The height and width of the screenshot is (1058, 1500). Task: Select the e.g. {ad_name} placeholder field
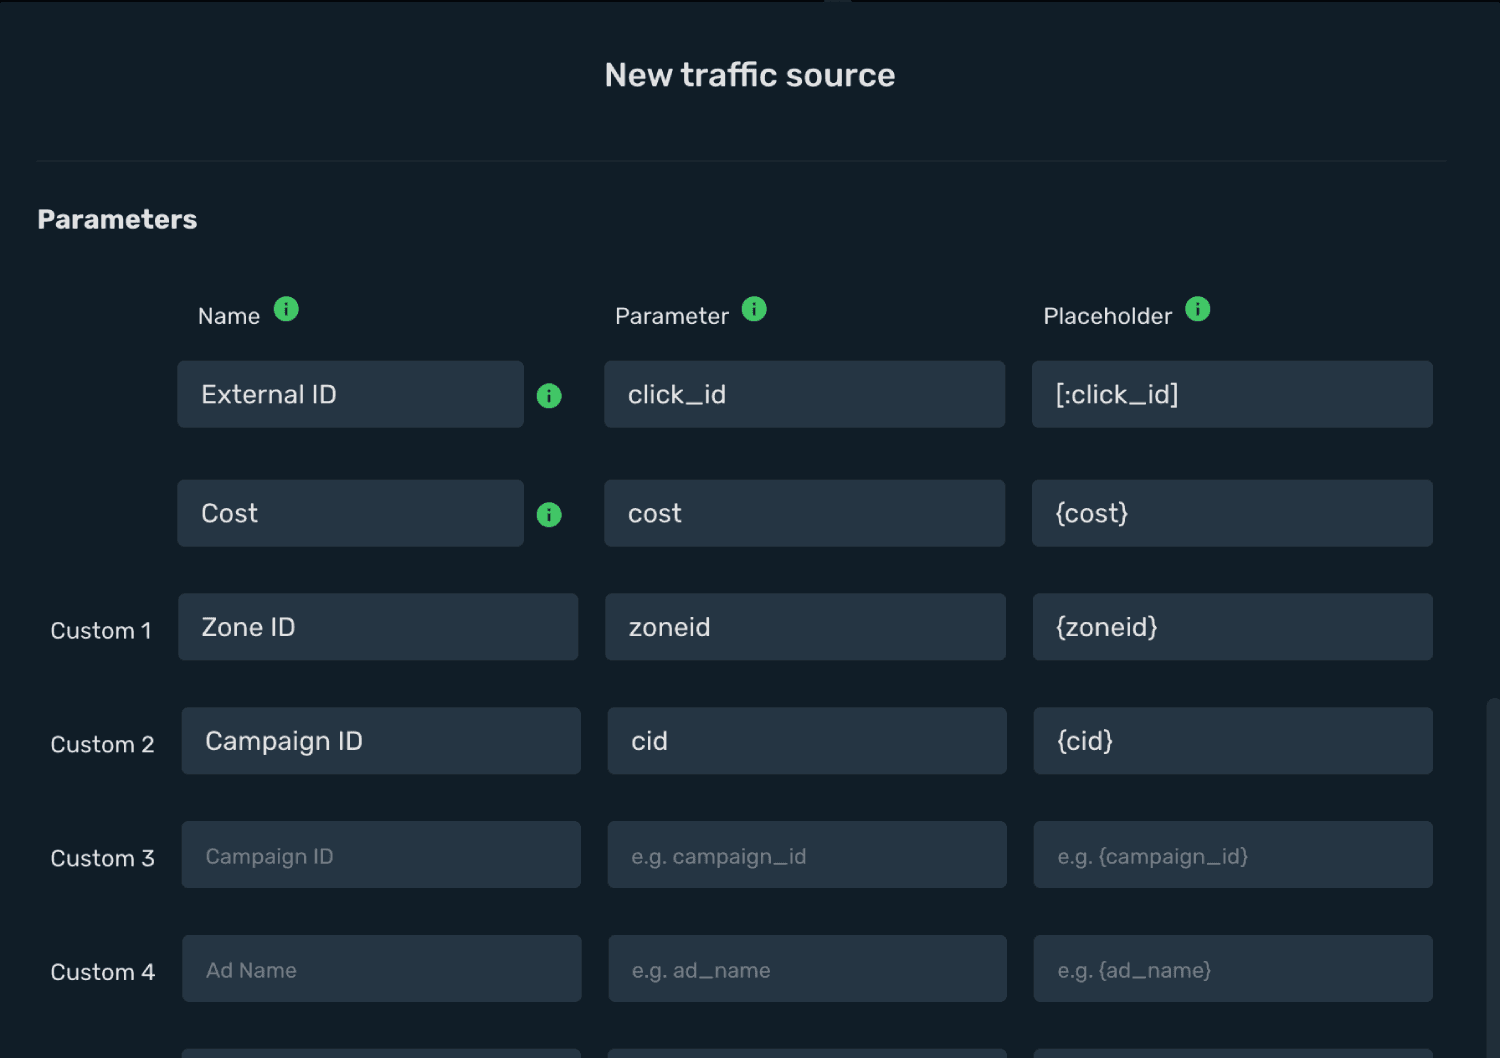(1233, 969)
